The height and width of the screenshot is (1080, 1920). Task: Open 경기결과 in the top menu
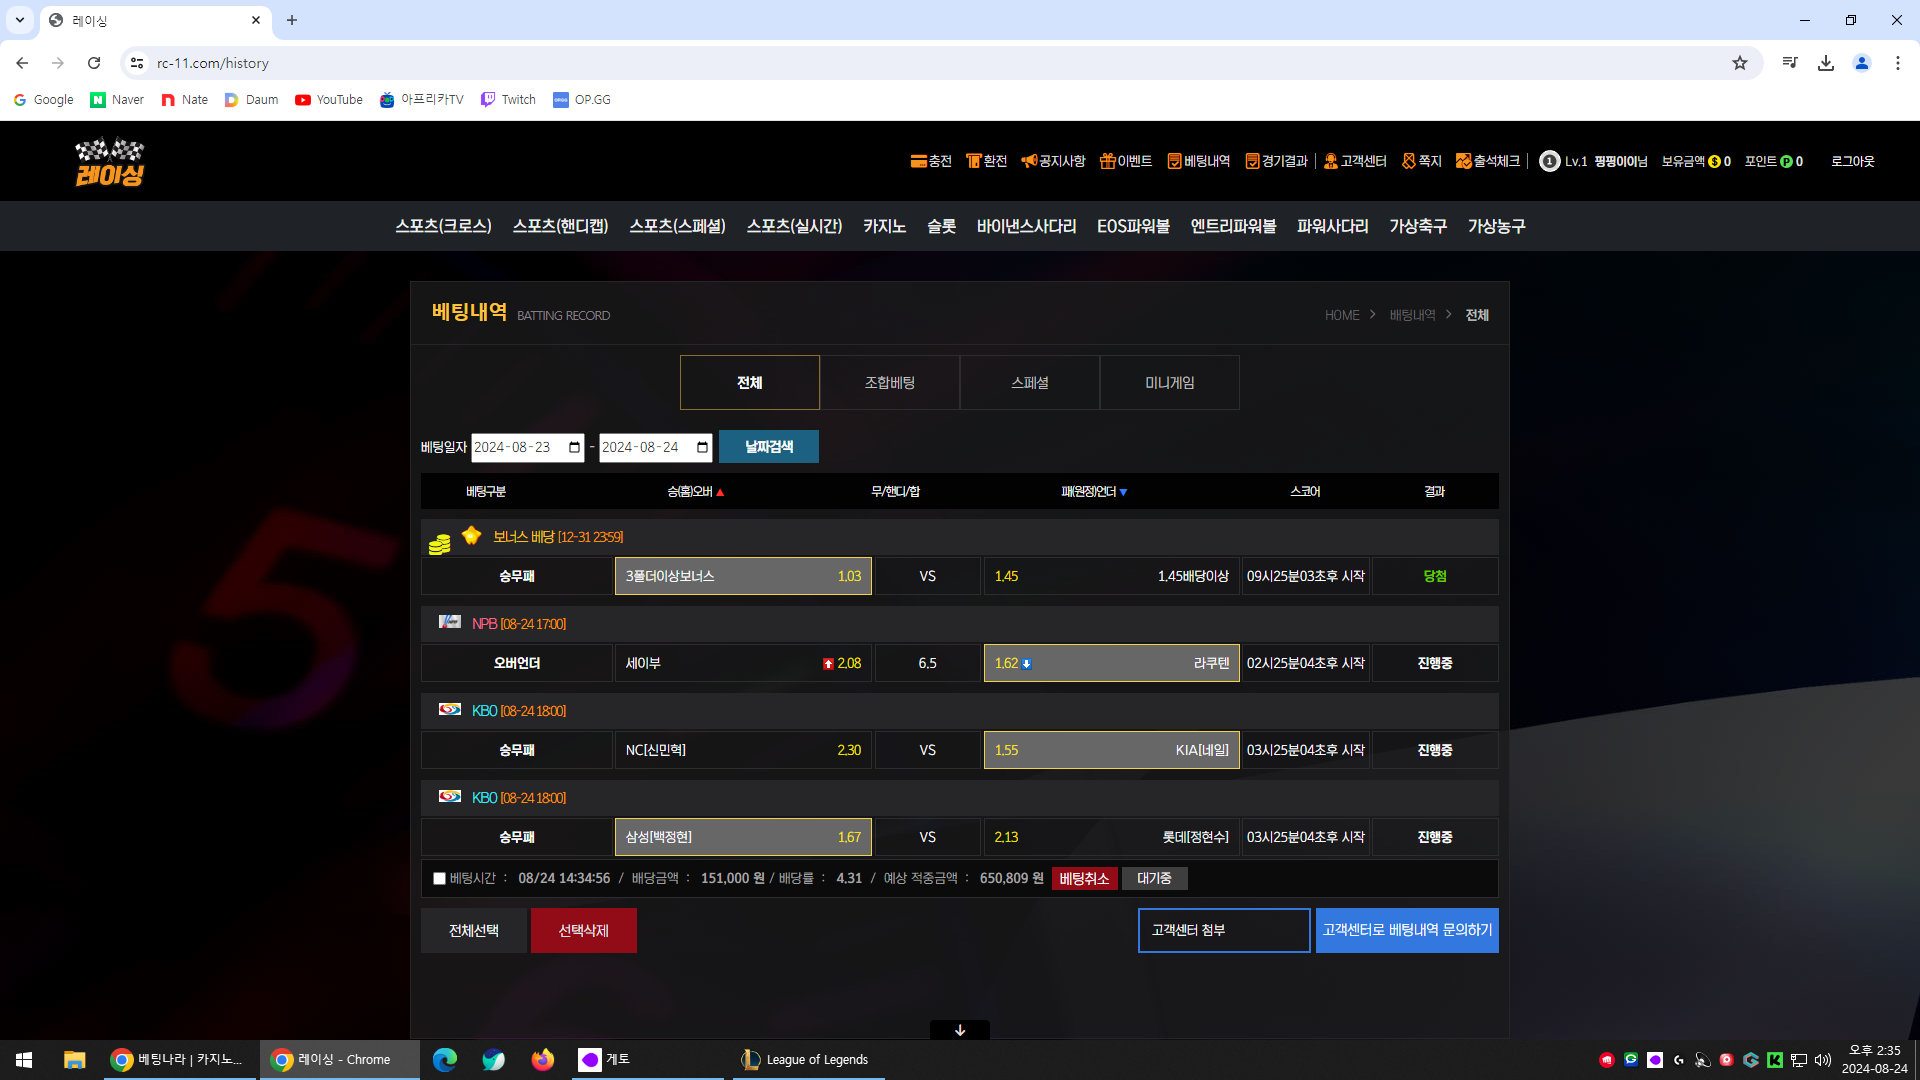pos(1277,162)
